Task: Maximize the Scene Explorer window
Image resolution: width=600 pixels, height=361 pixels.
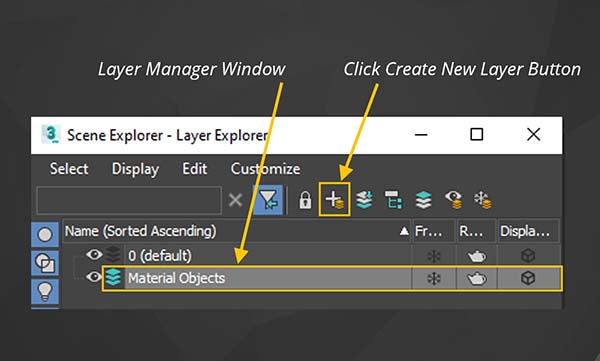Action: pos(476,135)
